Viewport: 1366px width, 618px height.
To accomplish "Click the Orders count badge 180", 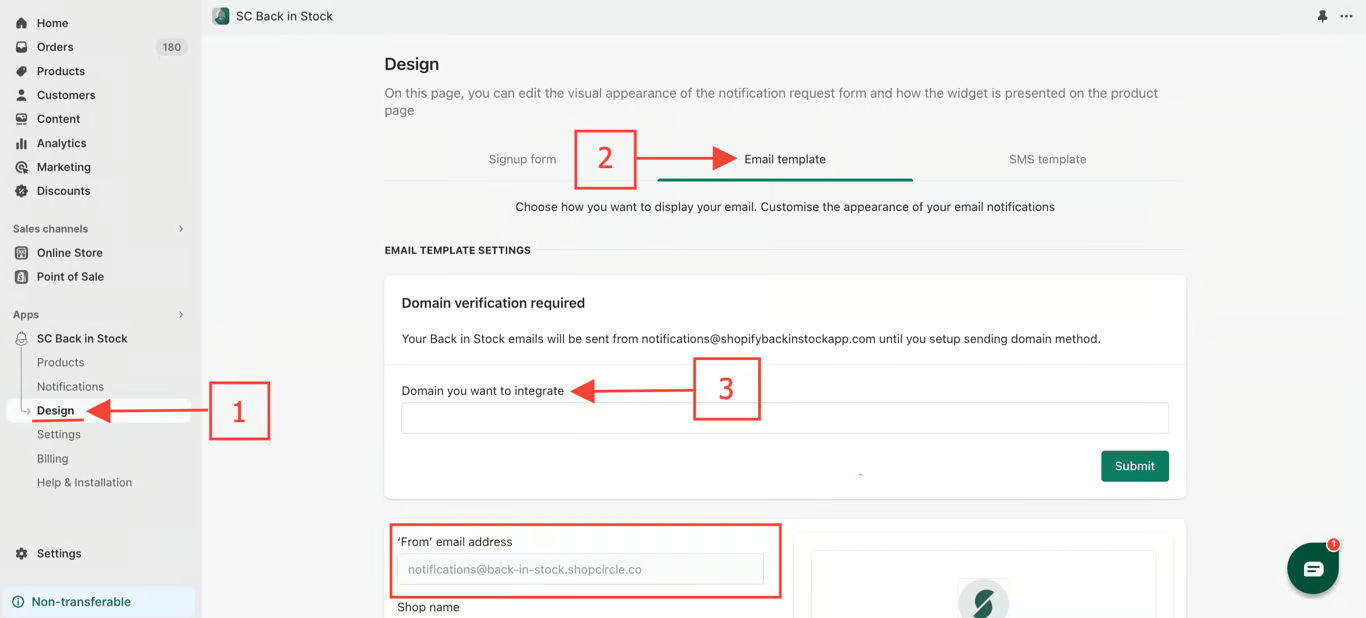I will point(172,47).
